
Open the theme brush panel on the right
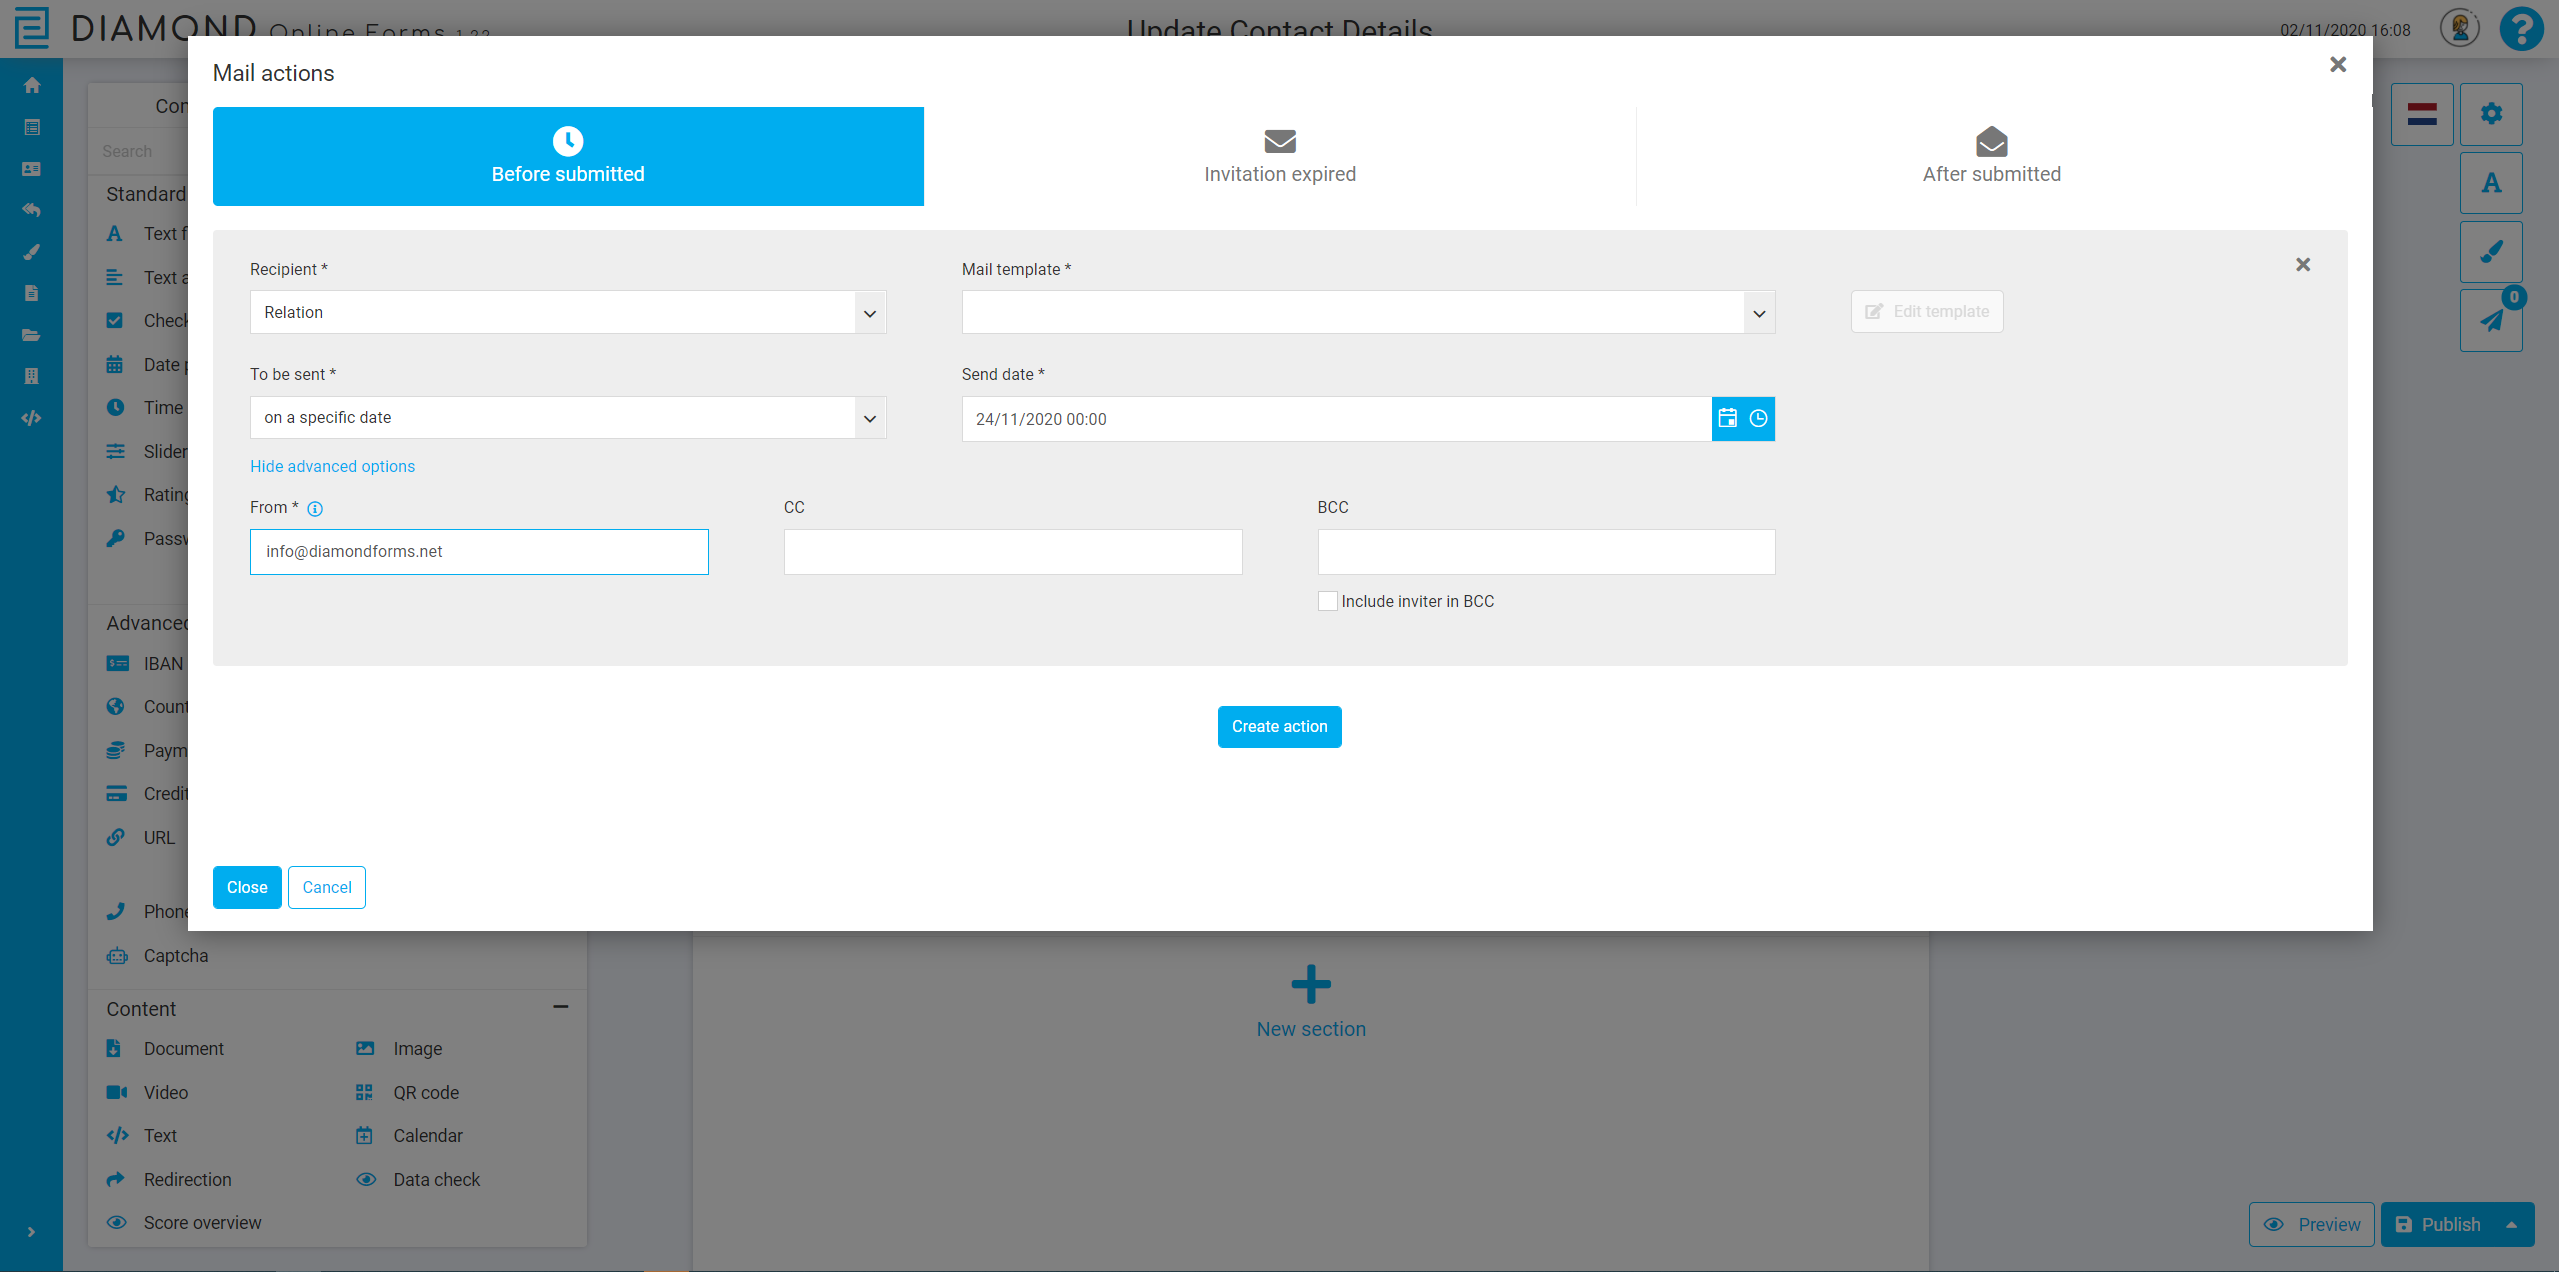pyautogui.click(x=2492, y=251)
